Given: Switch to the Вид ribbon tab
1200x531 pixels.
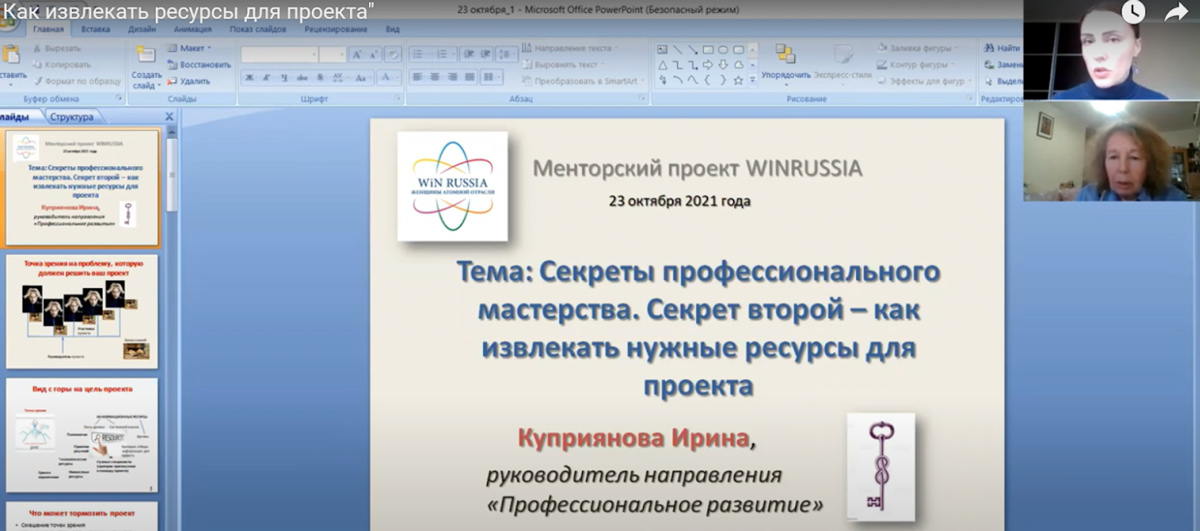Looking at the screenshot, I should click(393, 29).
